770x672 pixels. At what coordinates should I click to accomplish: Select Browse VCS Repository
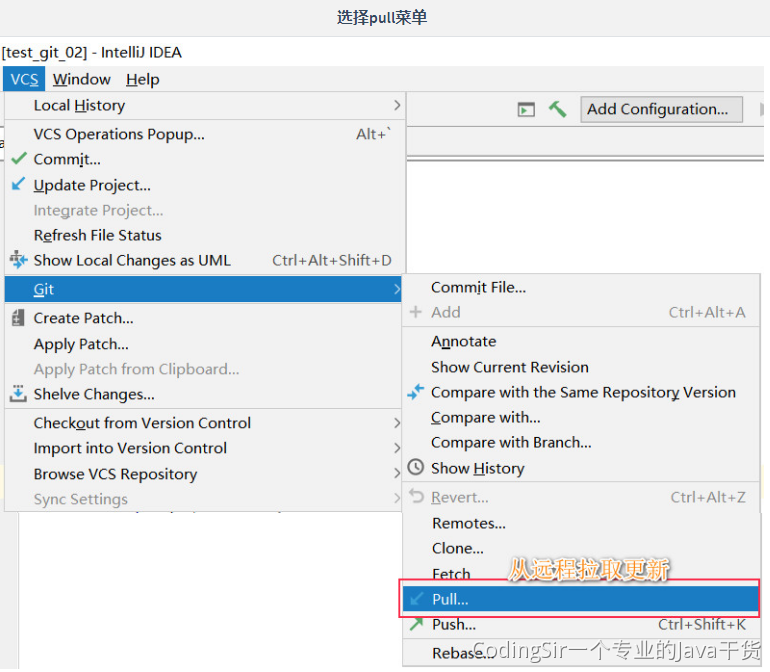203,474
